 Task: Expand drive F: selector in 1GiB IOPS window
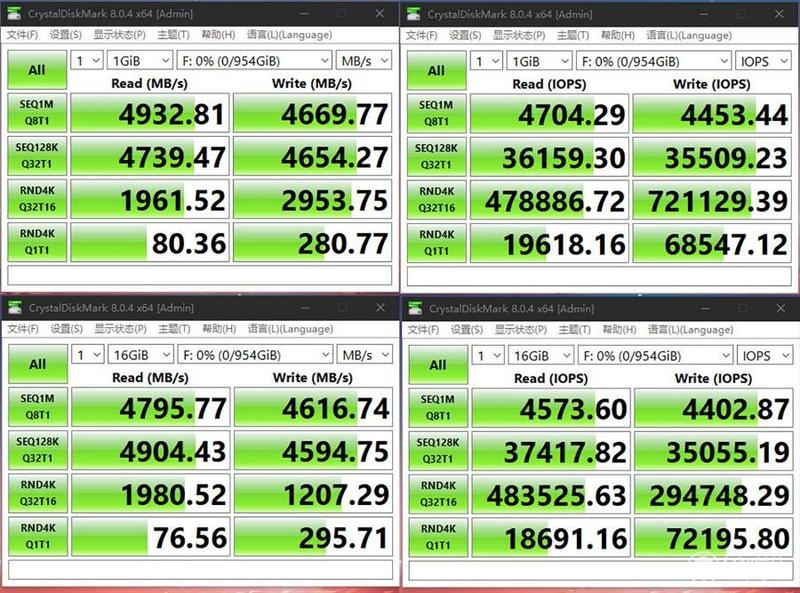click(654, 62)
